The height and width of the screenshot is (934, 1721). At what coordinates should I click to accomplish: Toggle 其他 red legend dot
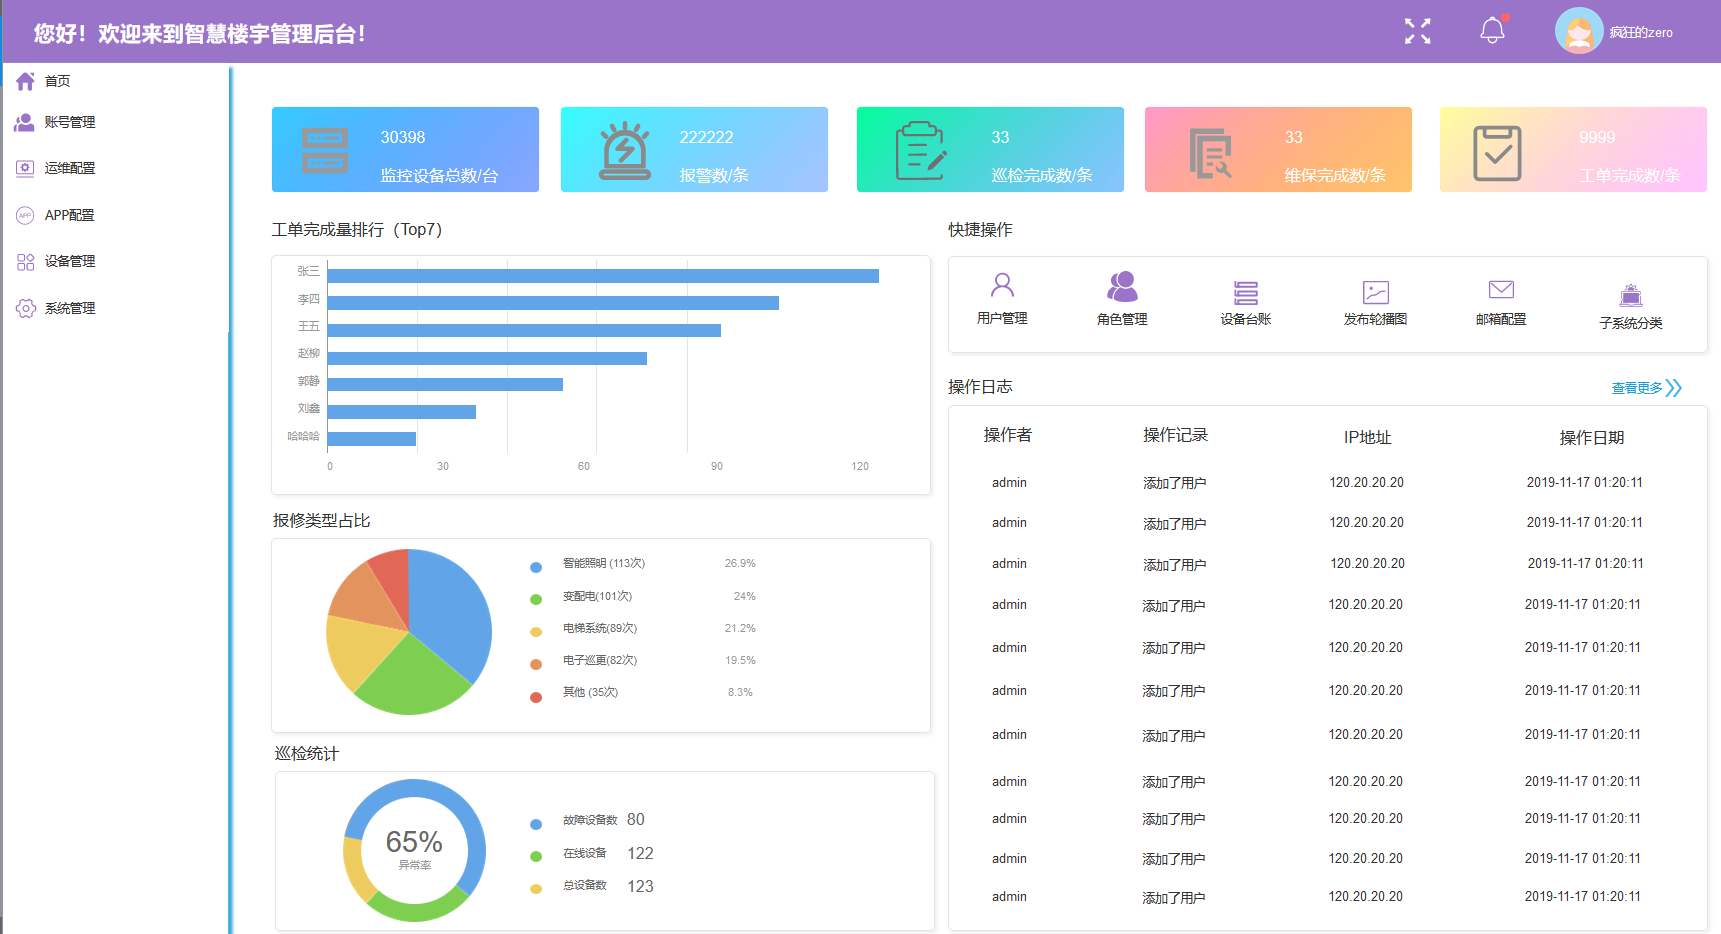pyautogui.click(x=536, y=696)
